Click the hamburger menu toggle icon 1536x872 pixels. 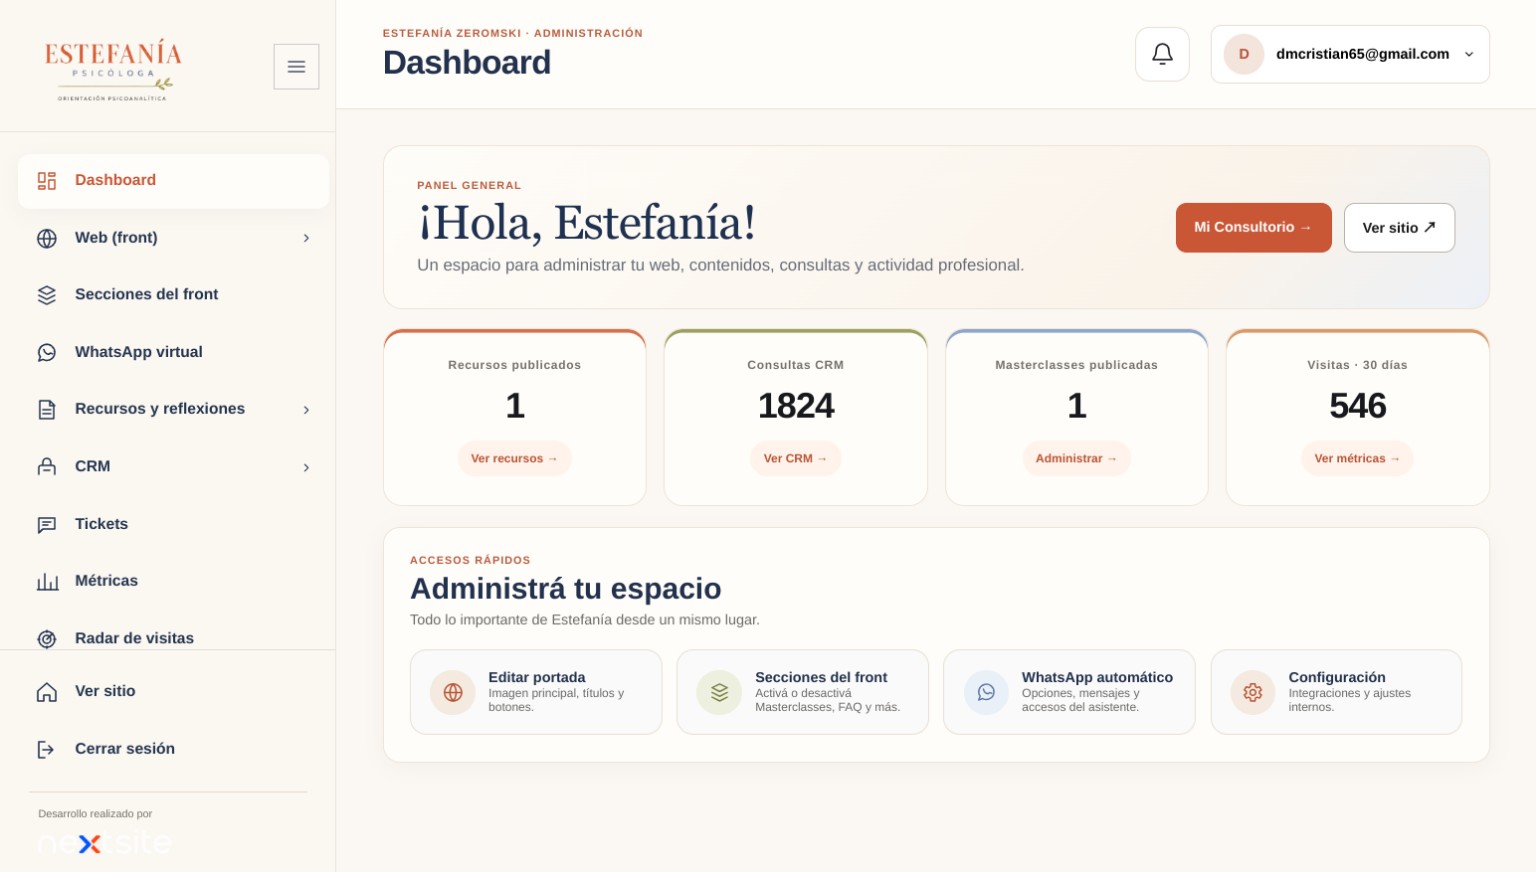coord(296,67)
